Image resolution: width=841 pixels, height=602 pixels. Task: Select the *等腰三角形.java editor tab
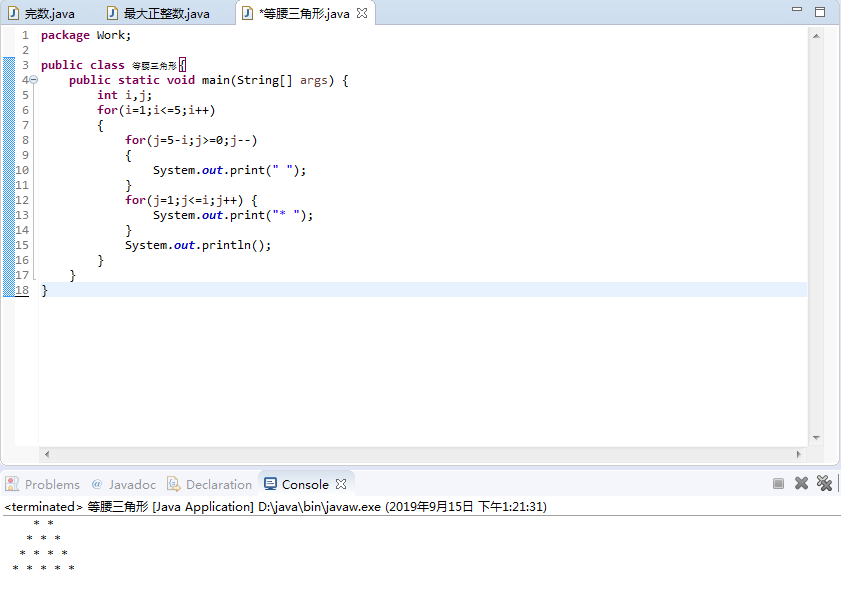pos(304,13)
